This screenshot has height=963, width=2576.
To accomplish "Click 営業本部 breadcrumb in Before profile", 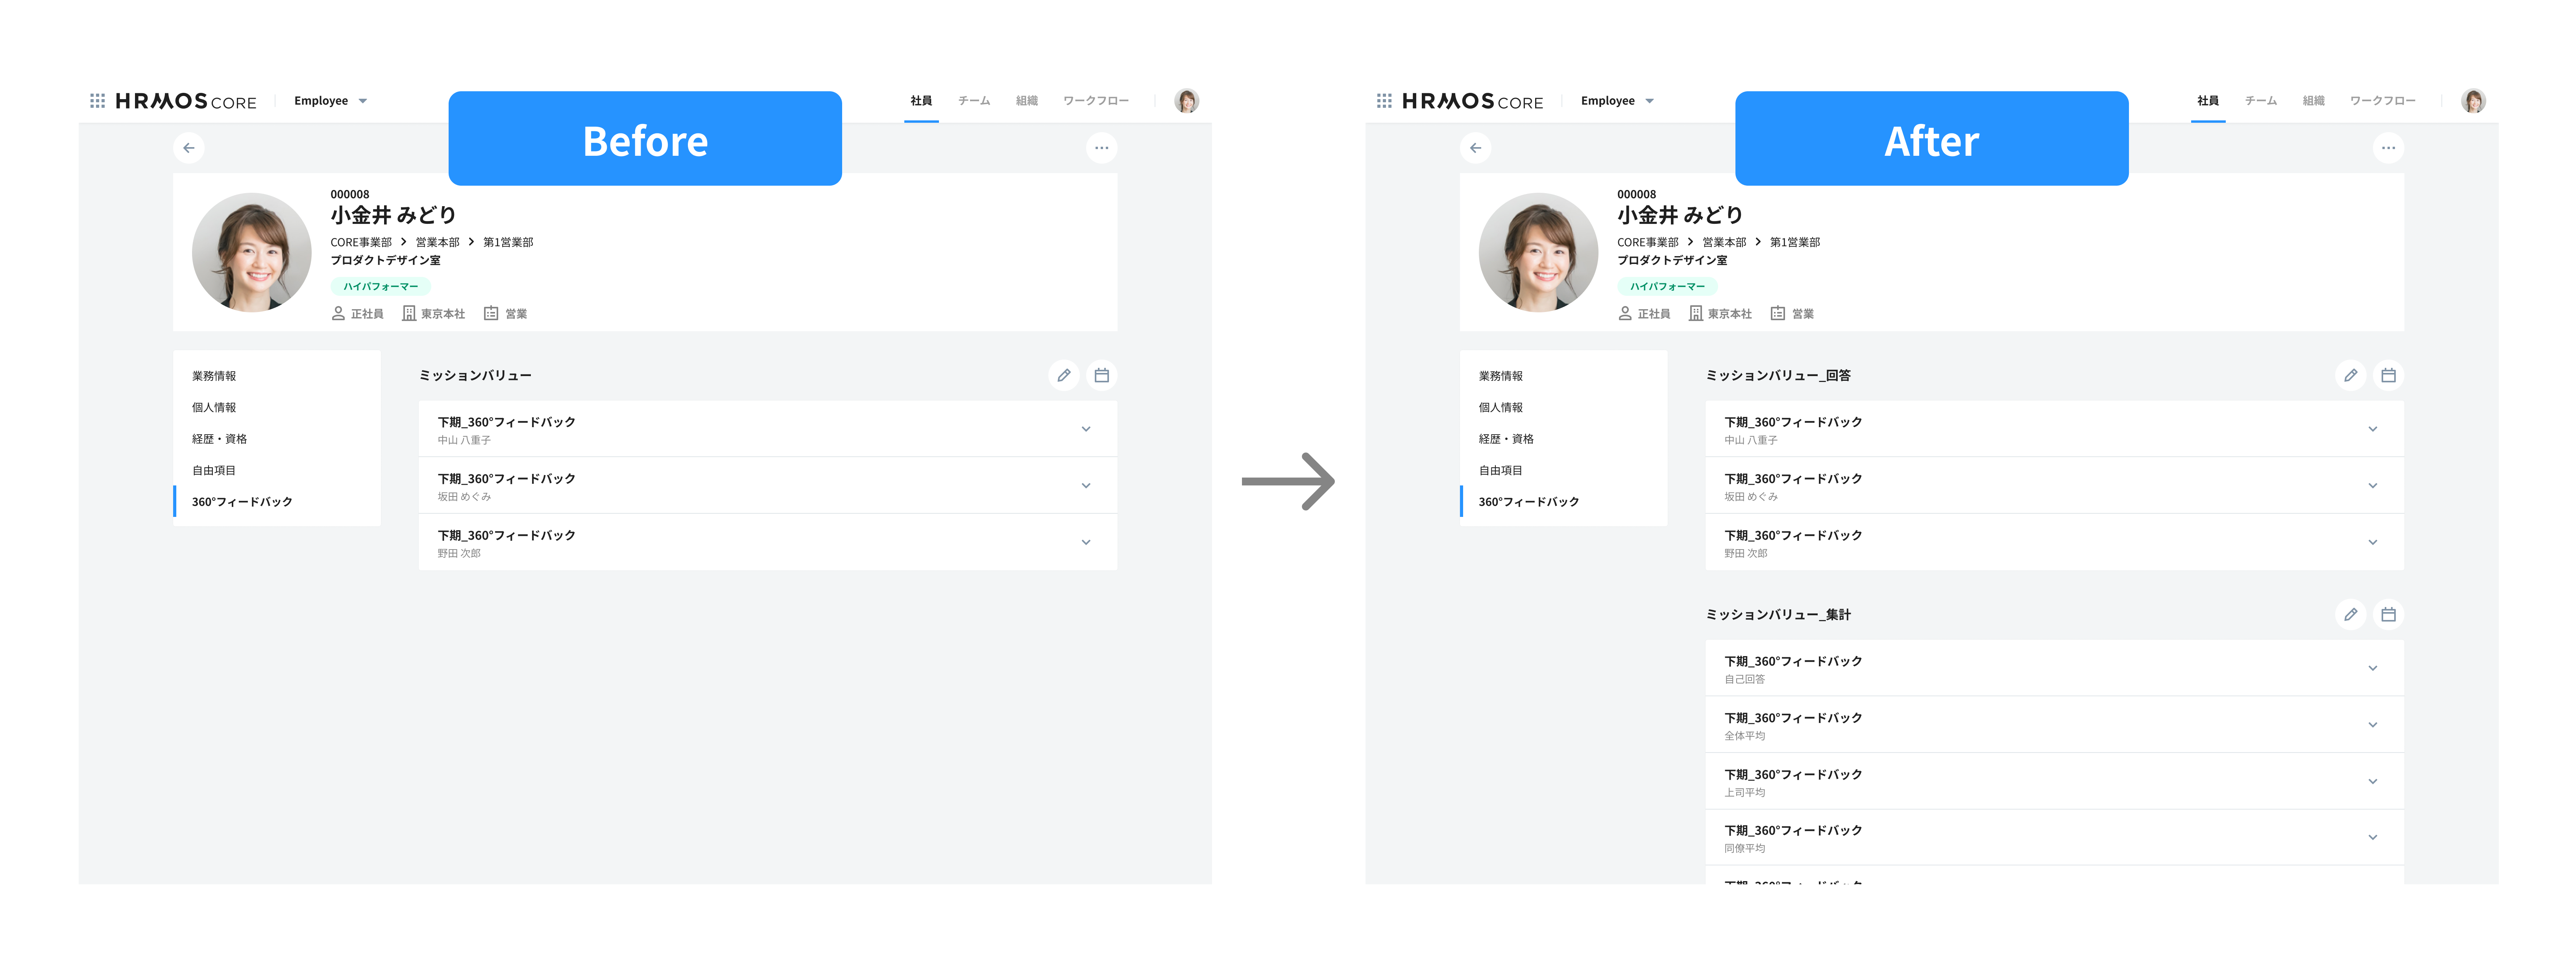I will [437, 242].
